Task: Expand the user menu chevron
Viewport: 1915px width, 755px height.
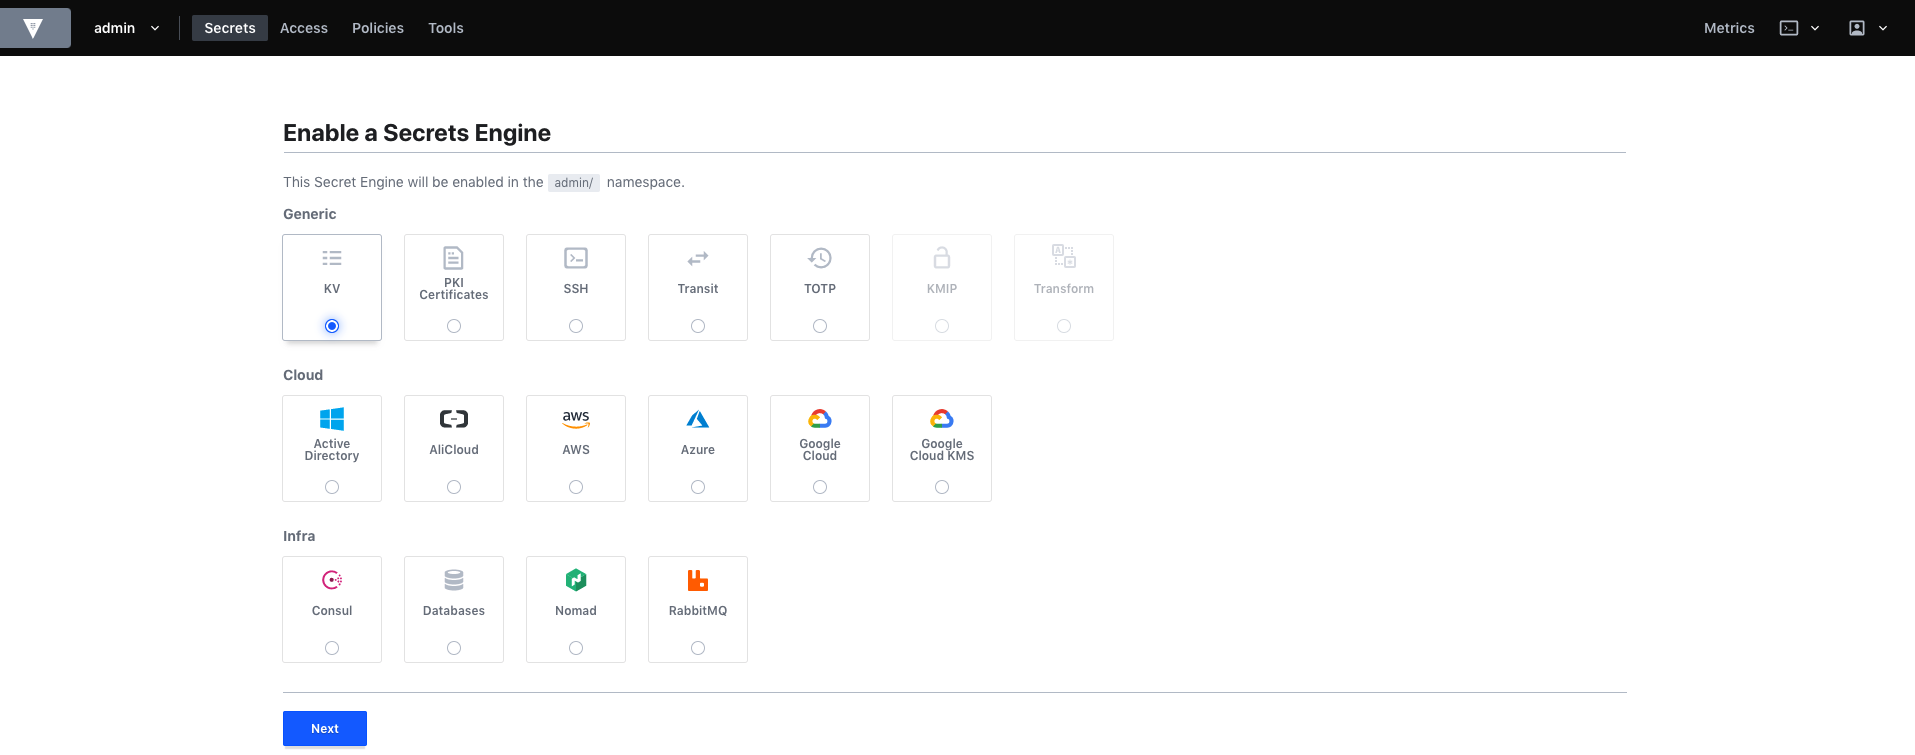Action: click(x=1883, y=28)
